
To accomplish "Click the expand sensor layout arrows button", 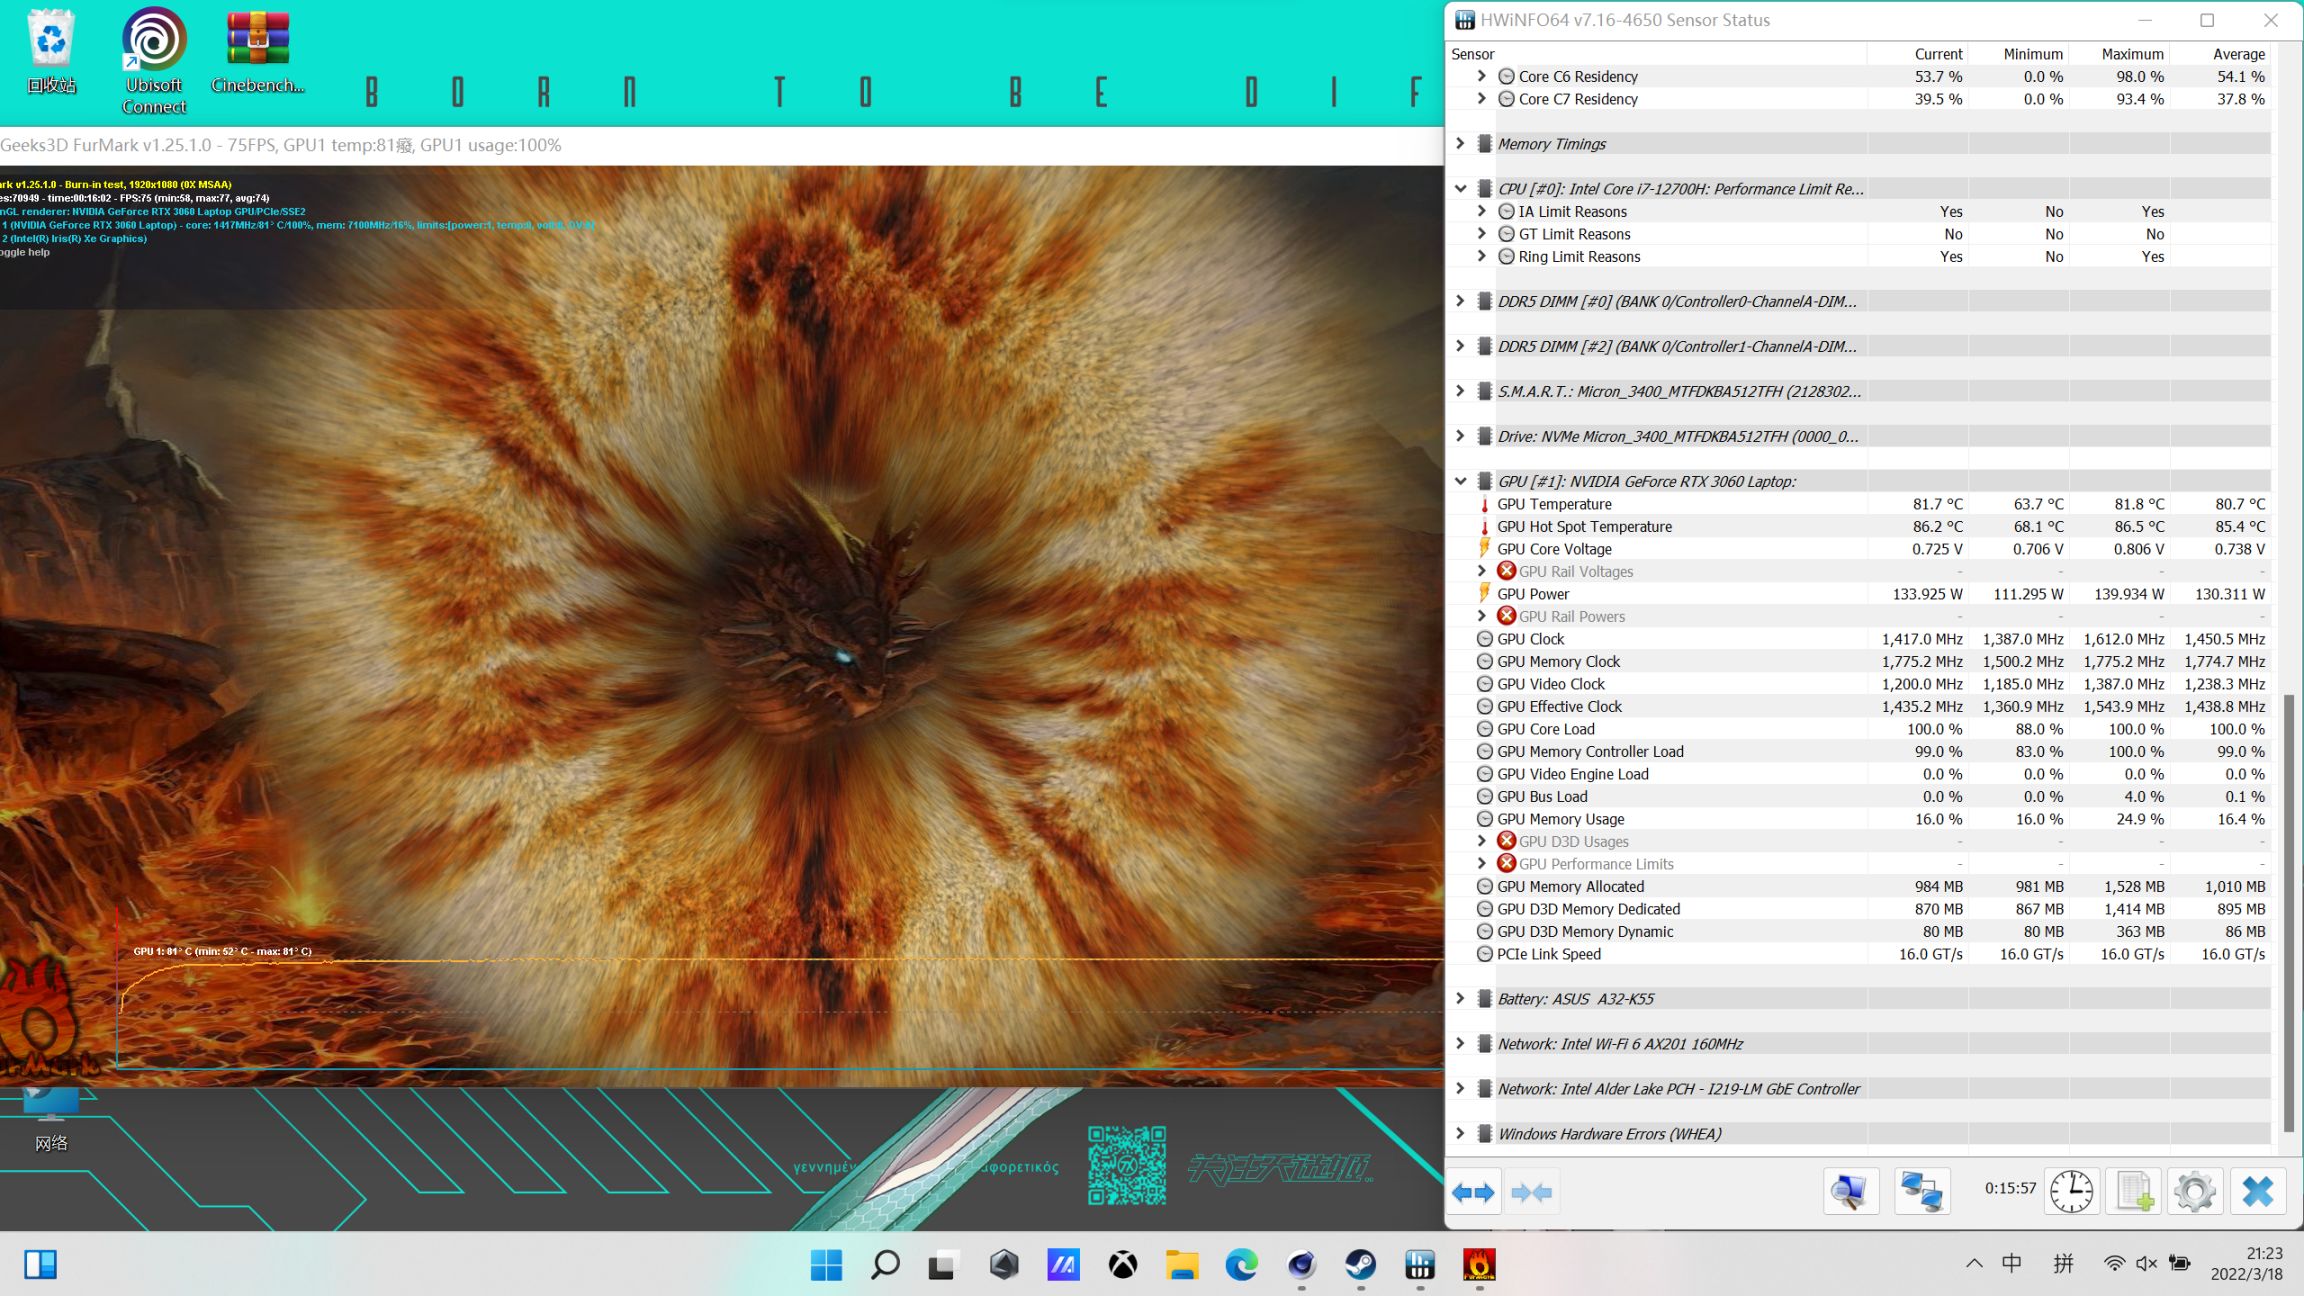I will tap(1473, 1191).
